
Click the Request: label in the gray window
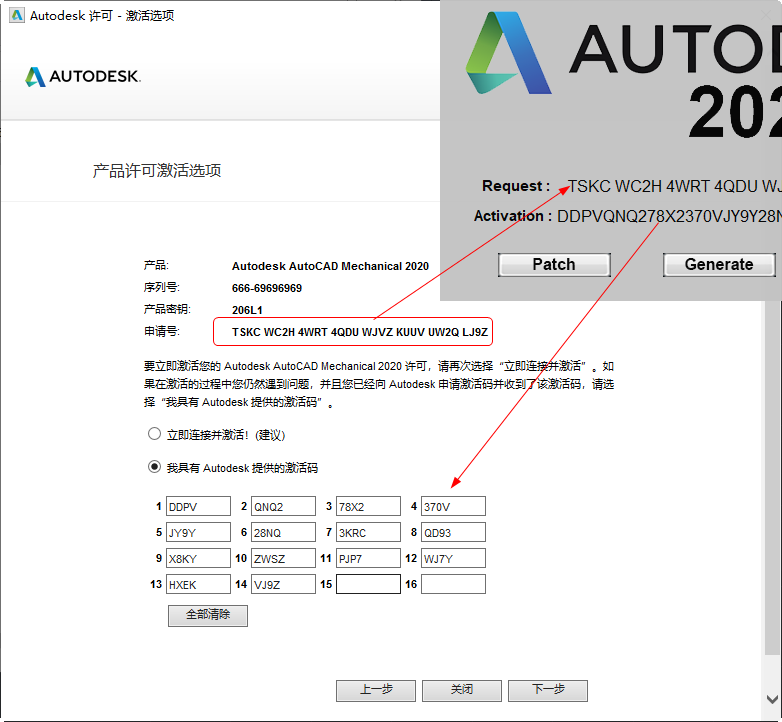tap(516, 186)
